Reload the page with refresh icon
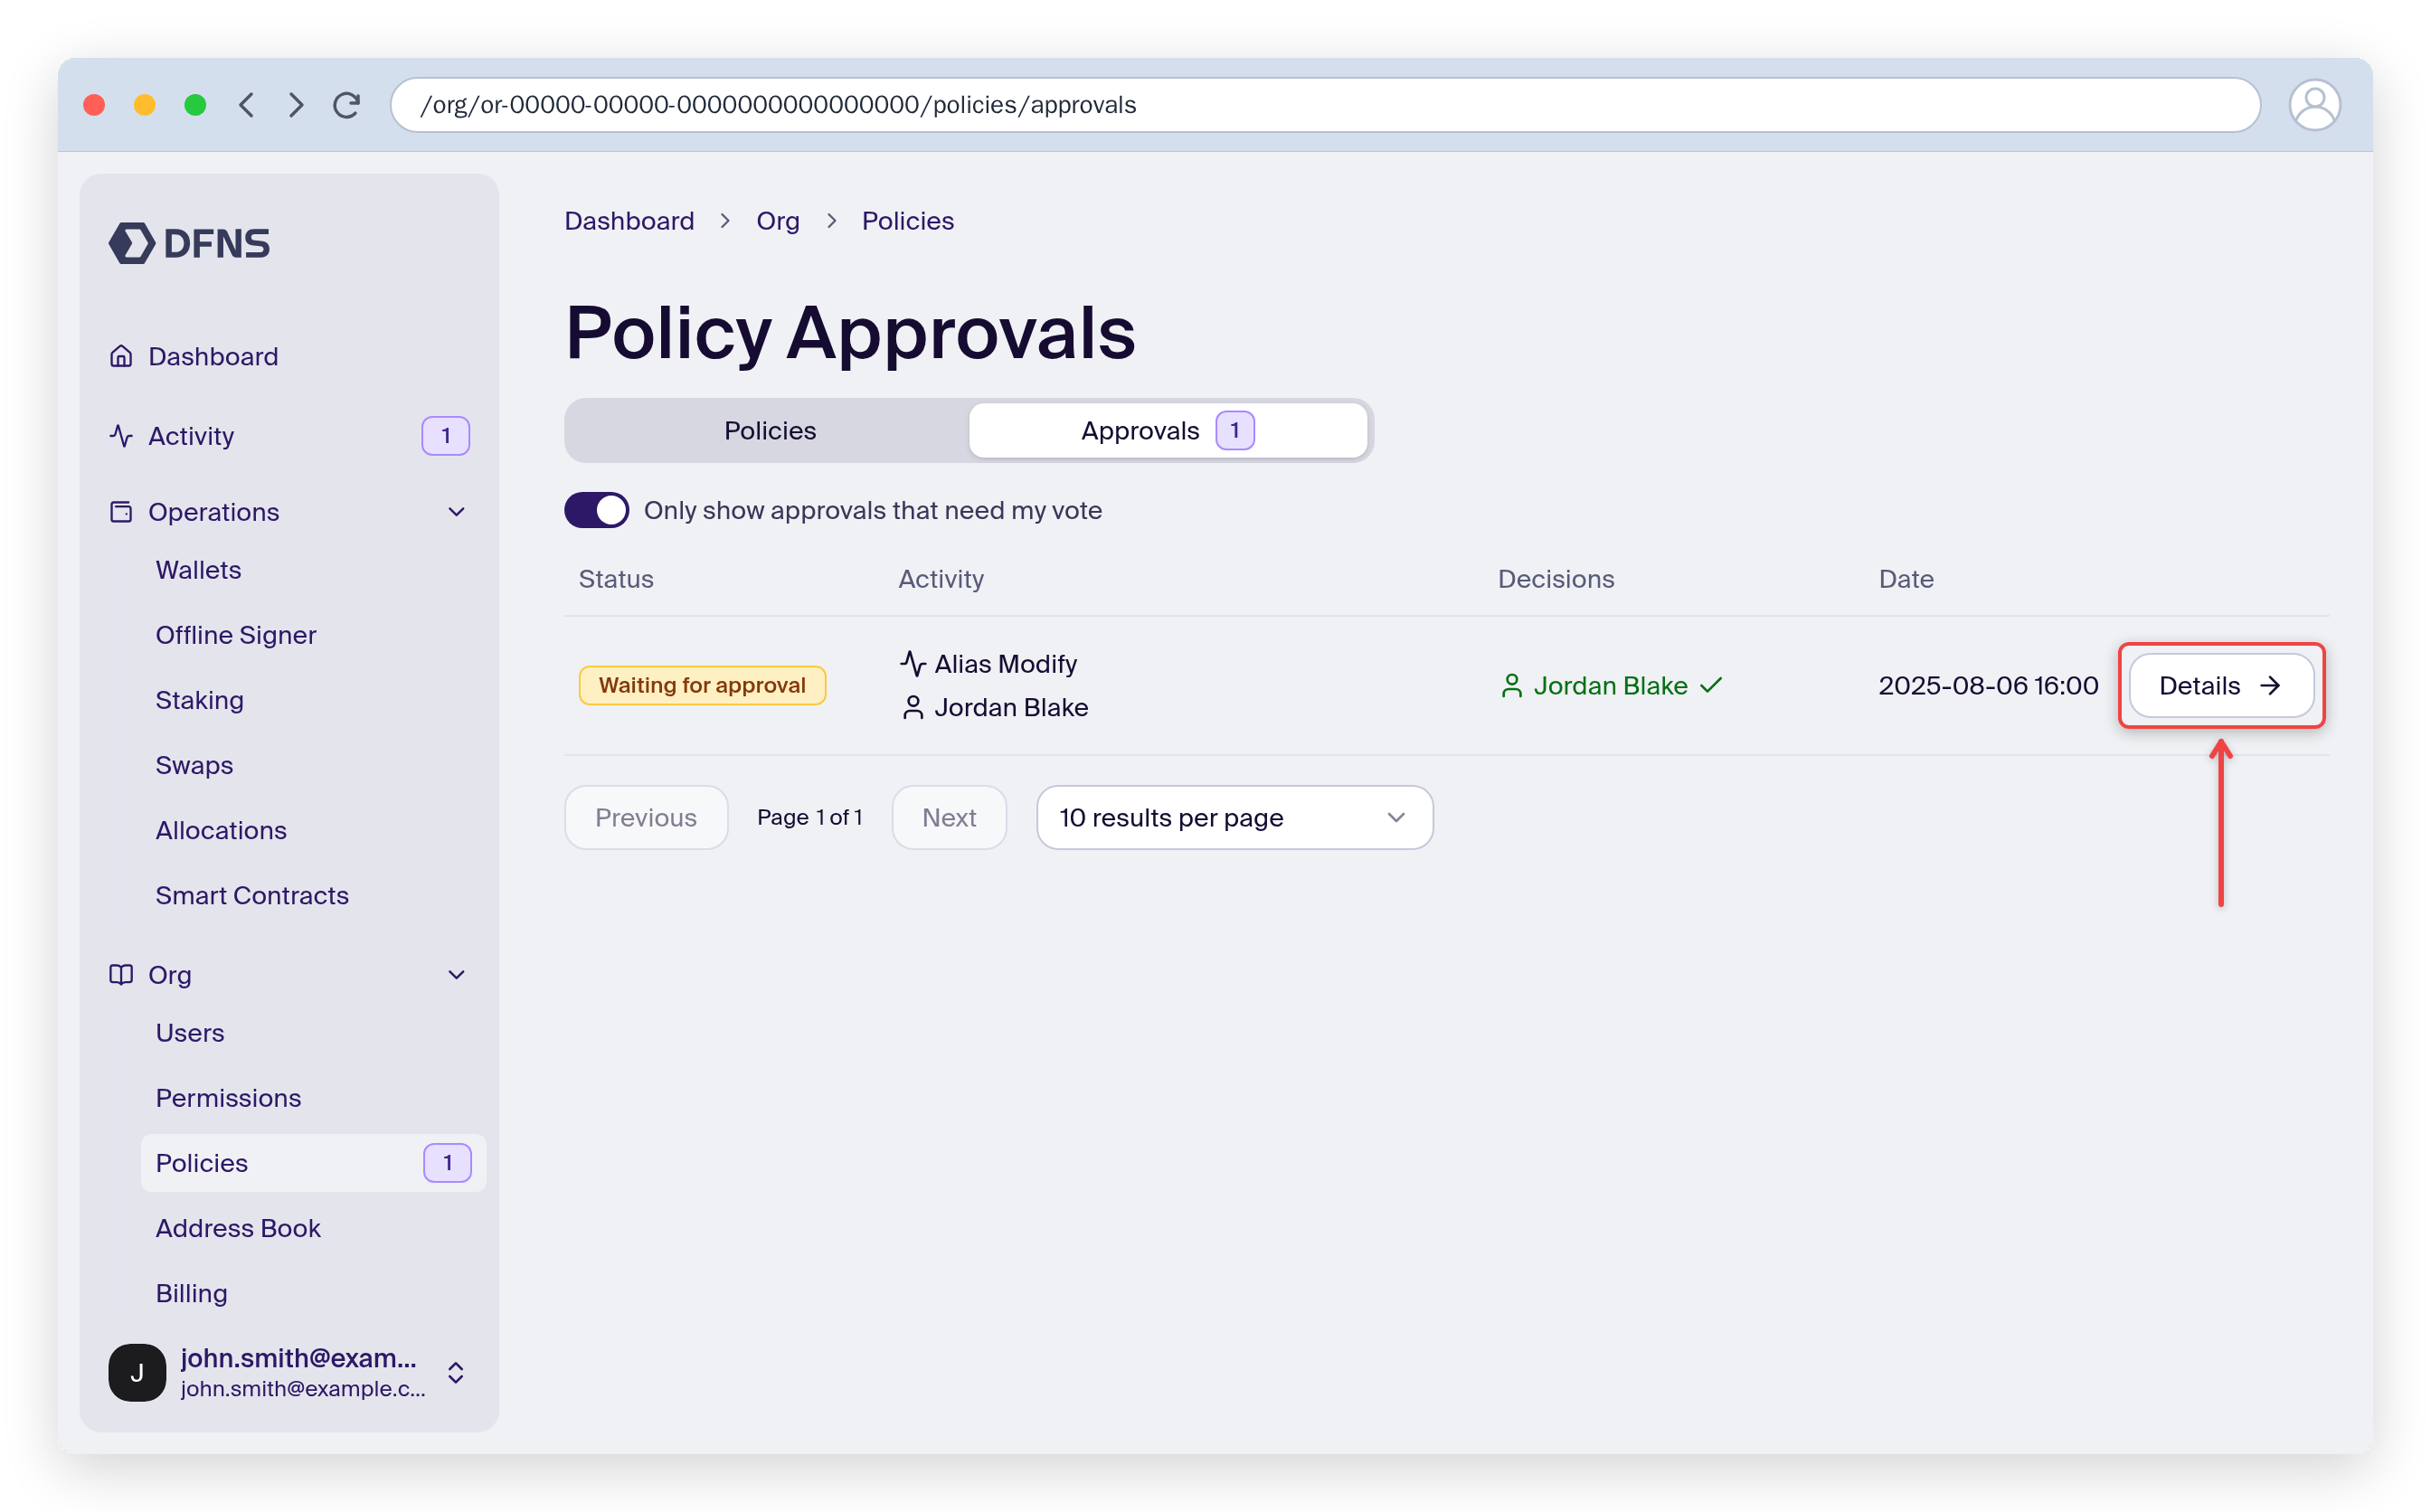 [347, 105]
